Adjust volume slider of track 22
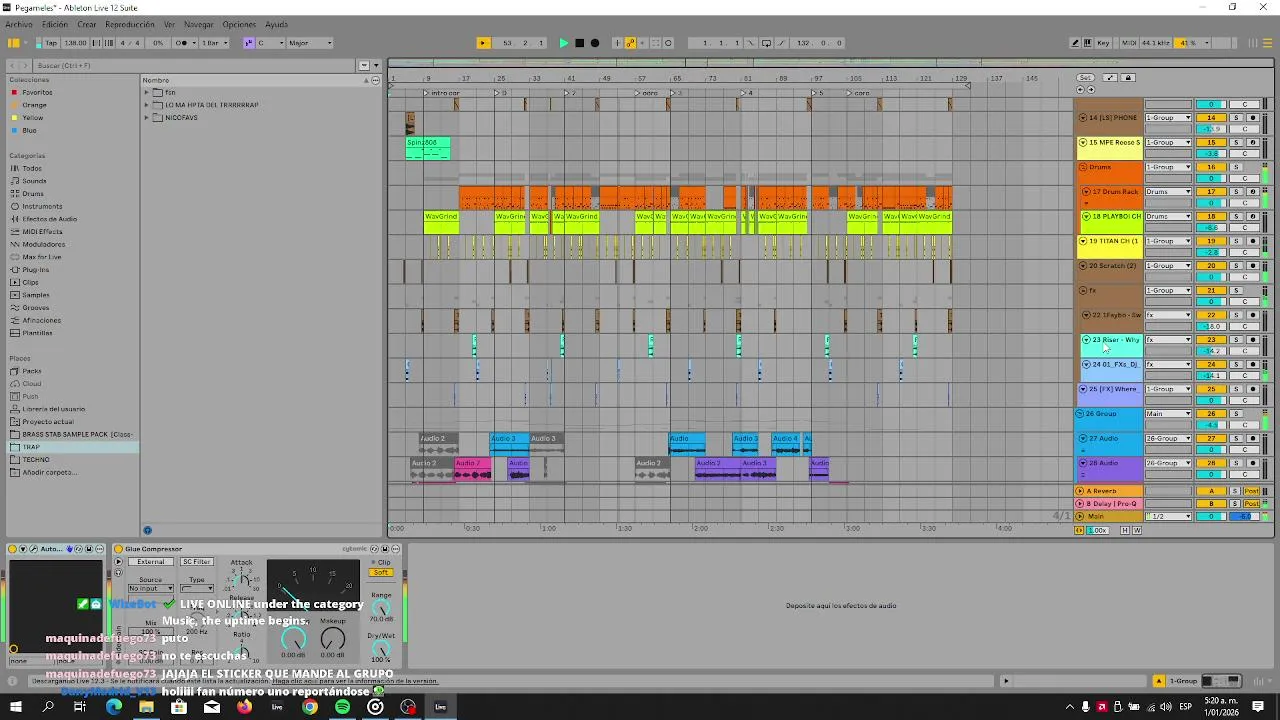 click(x=1211, y=327)
